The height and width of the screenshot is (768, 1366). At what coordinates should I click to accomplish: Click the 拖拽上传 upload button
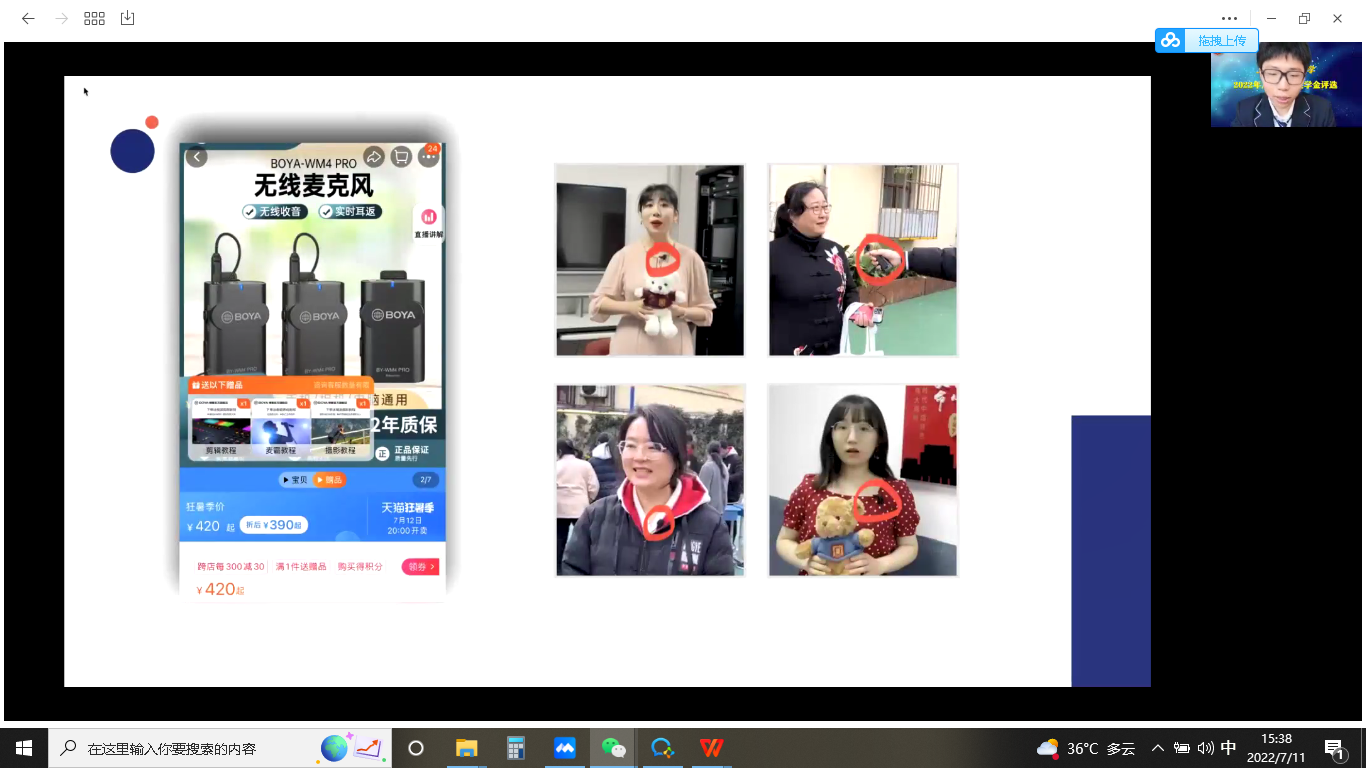(1207, 40)
